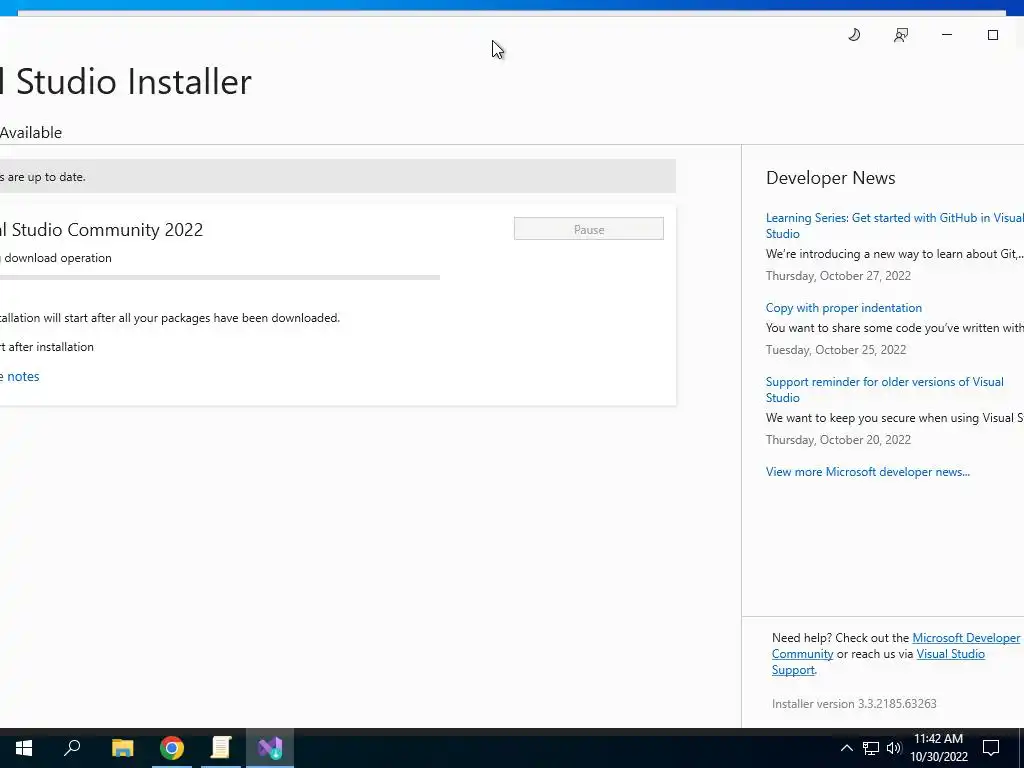Viewport: 1024px width, 768px height.
Task: Open the script document app in taskbar
Action: (221, 748)
